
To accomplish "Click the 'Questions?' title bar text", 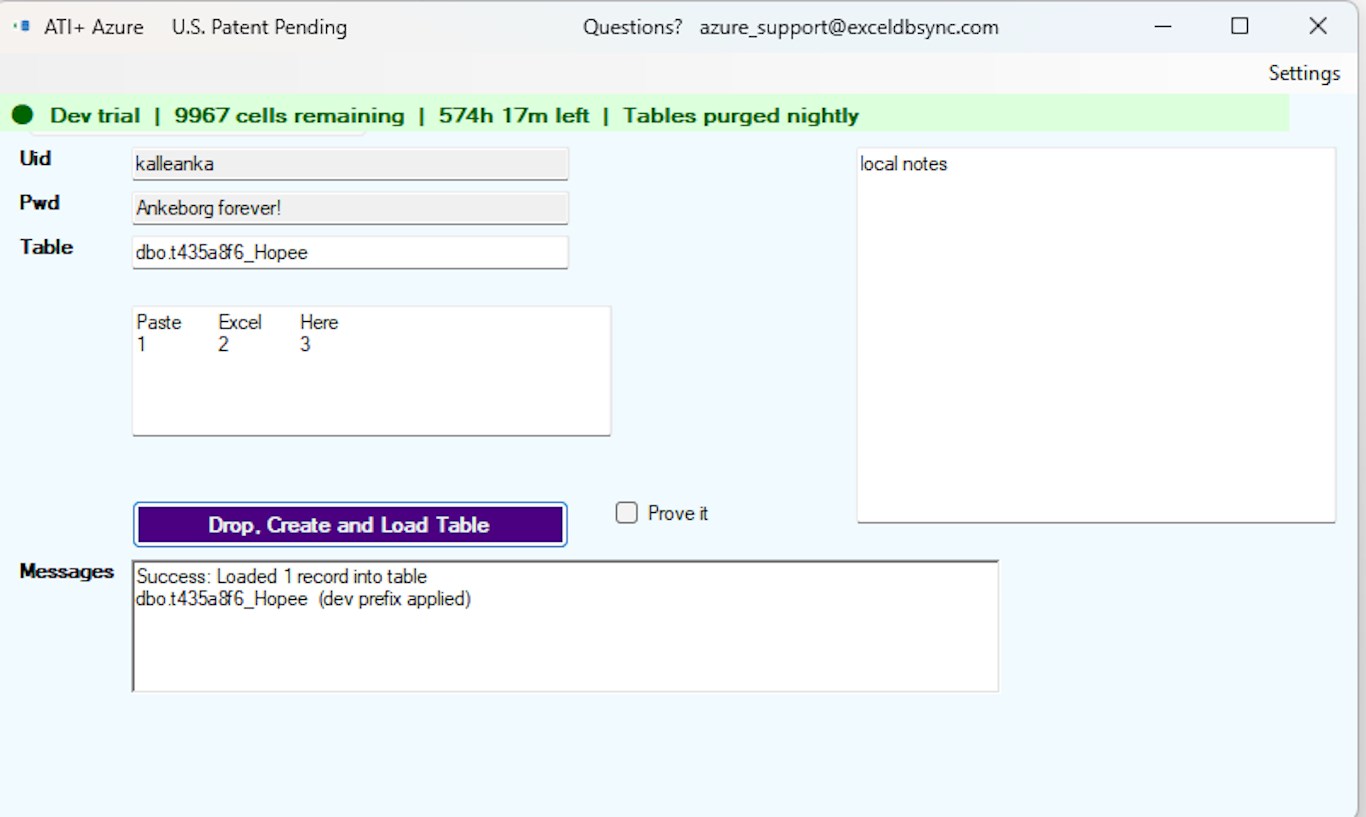I will click(632, 27).
